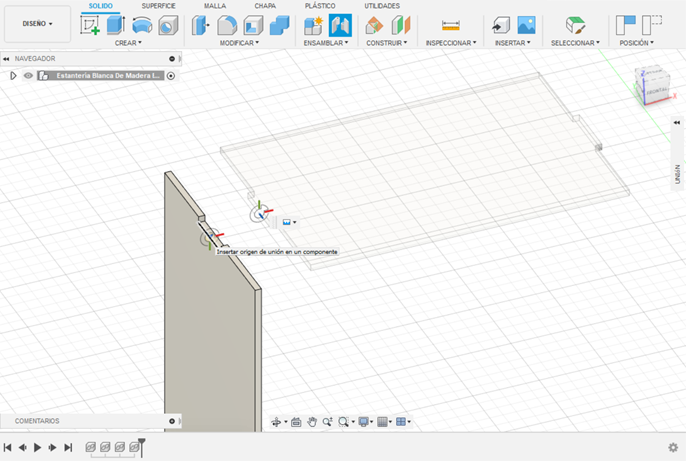Play the design timeline
The width and height of the screenshot is (686, 461).
pos(38,447)
